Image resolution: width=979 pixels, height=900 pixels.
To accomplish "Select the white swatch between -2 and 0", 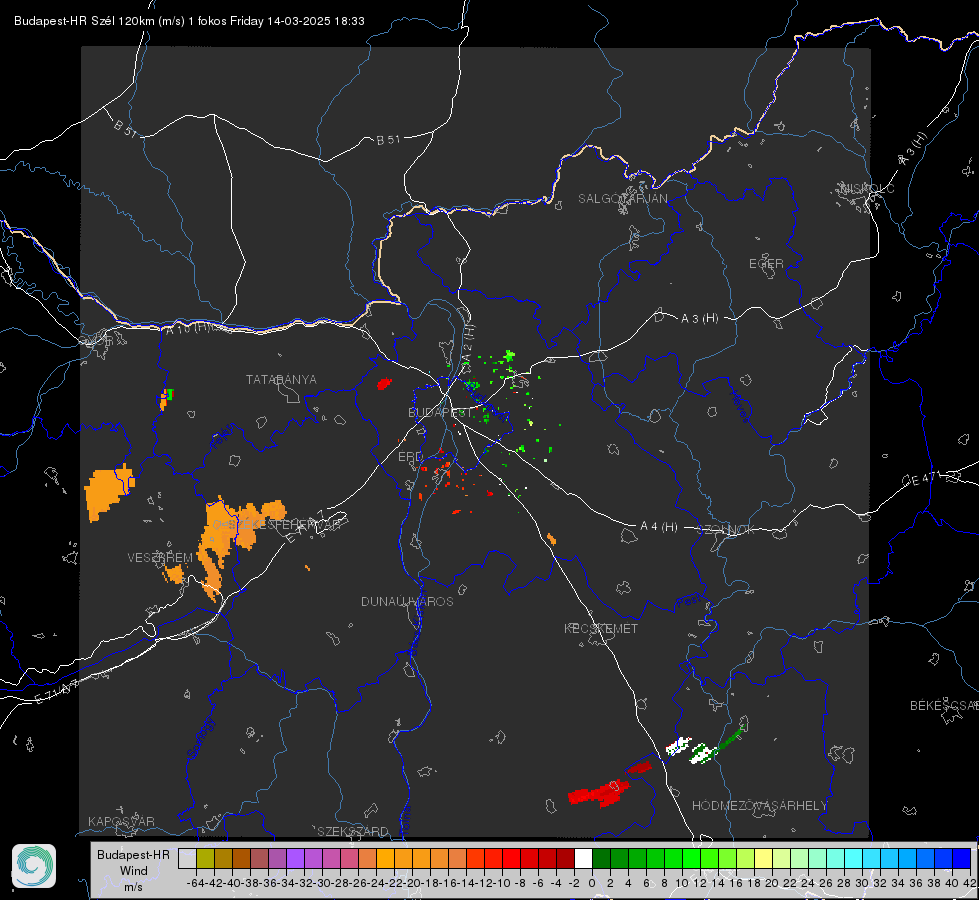I will pyautogui.click(x=583, y=858).
